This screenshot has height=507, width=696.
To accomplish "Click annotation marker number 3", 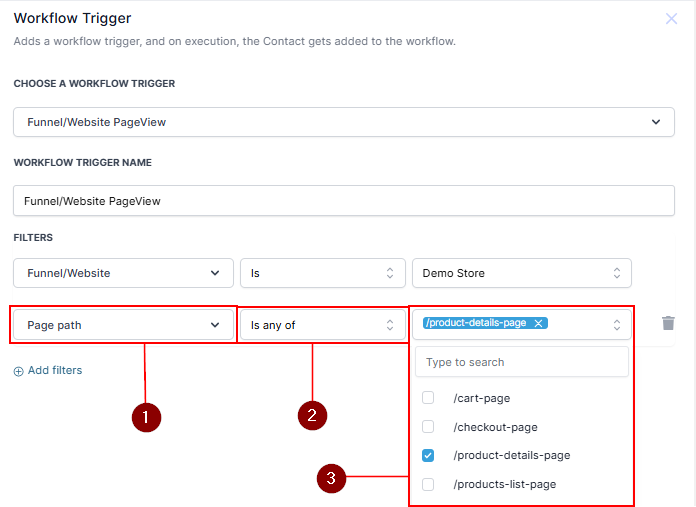I will click(331, 479).
